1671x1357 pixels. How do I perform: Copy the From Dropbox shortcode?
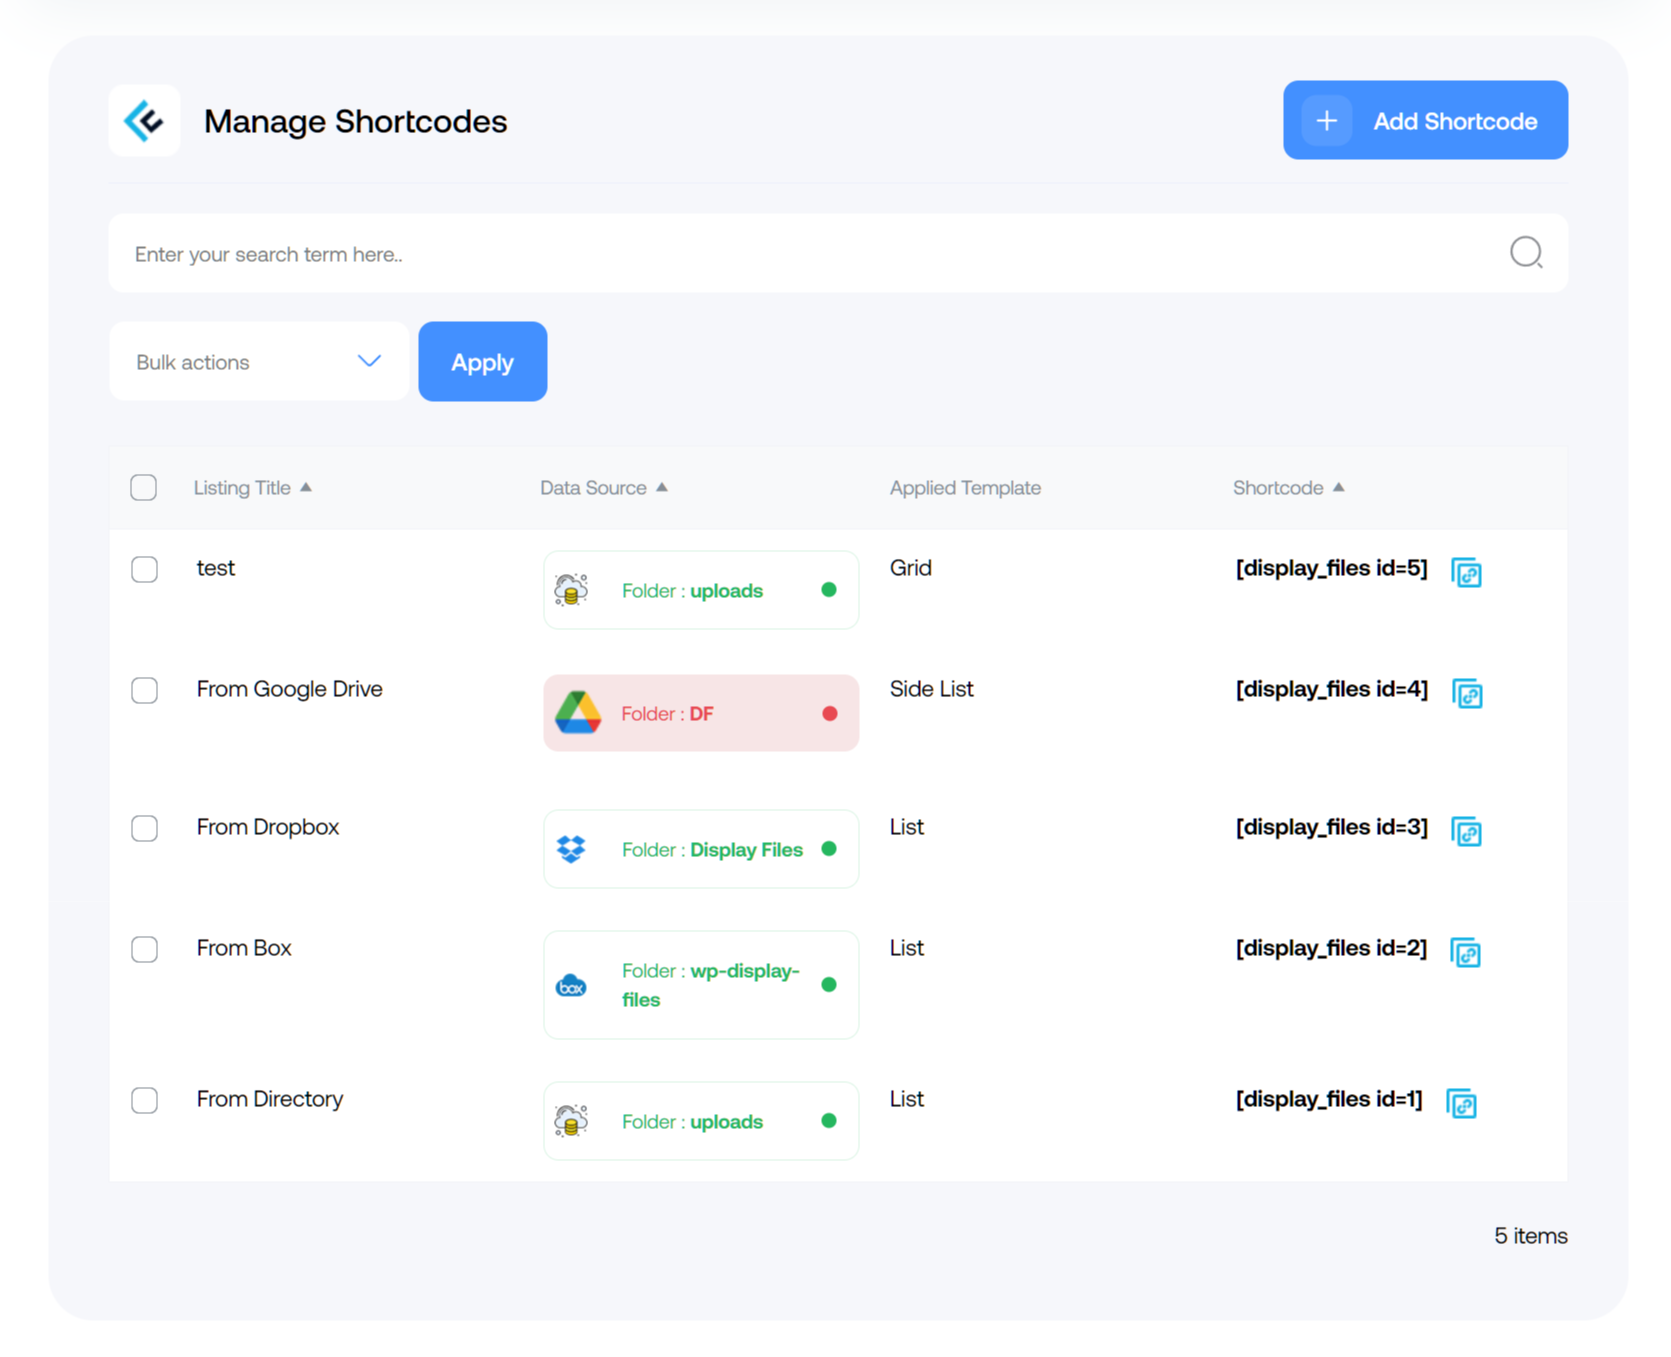tap(1467, 832)
